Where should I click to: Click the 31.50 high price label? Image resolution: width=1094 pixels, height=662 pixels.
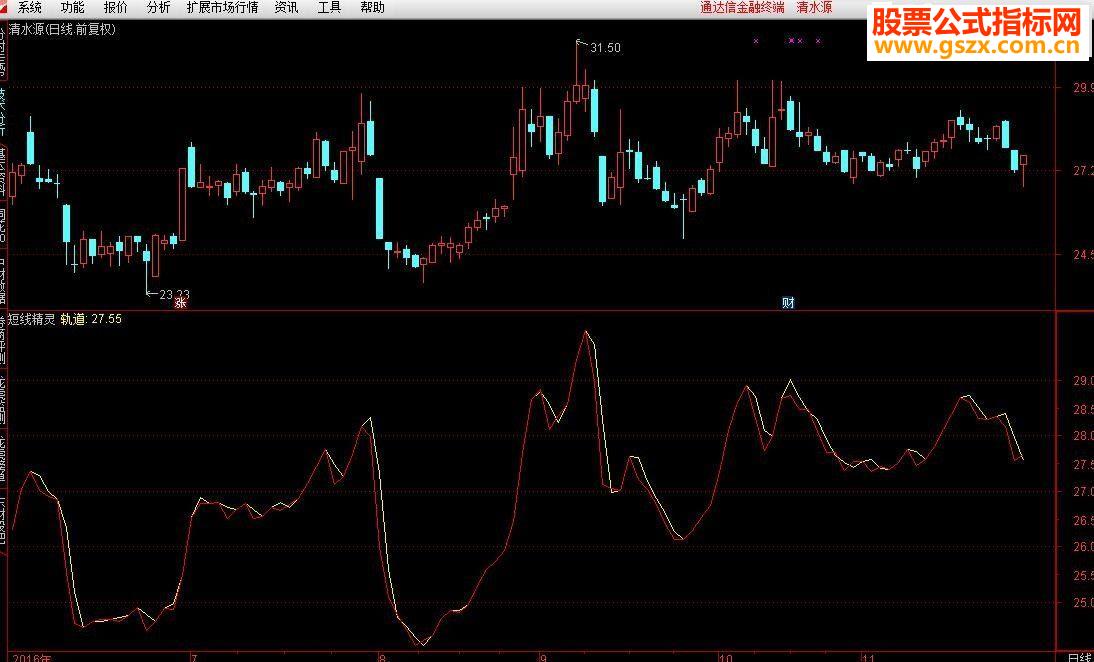(x=605, y=48)
